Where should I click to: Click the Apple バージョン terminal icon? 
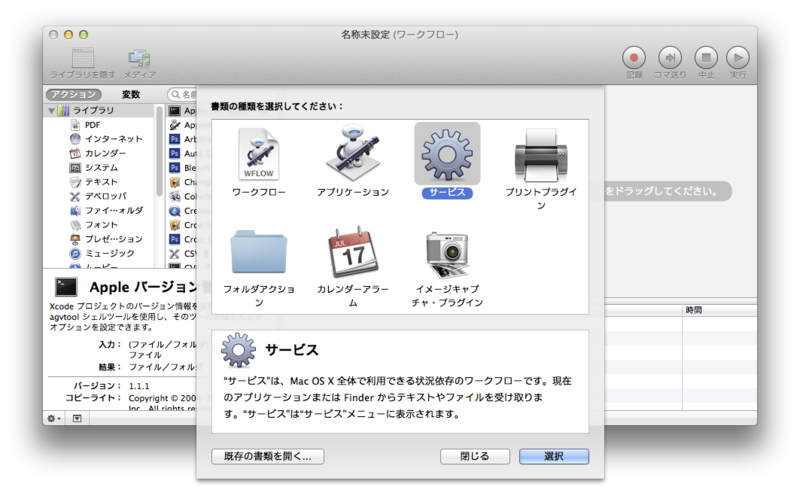(66, 287)
